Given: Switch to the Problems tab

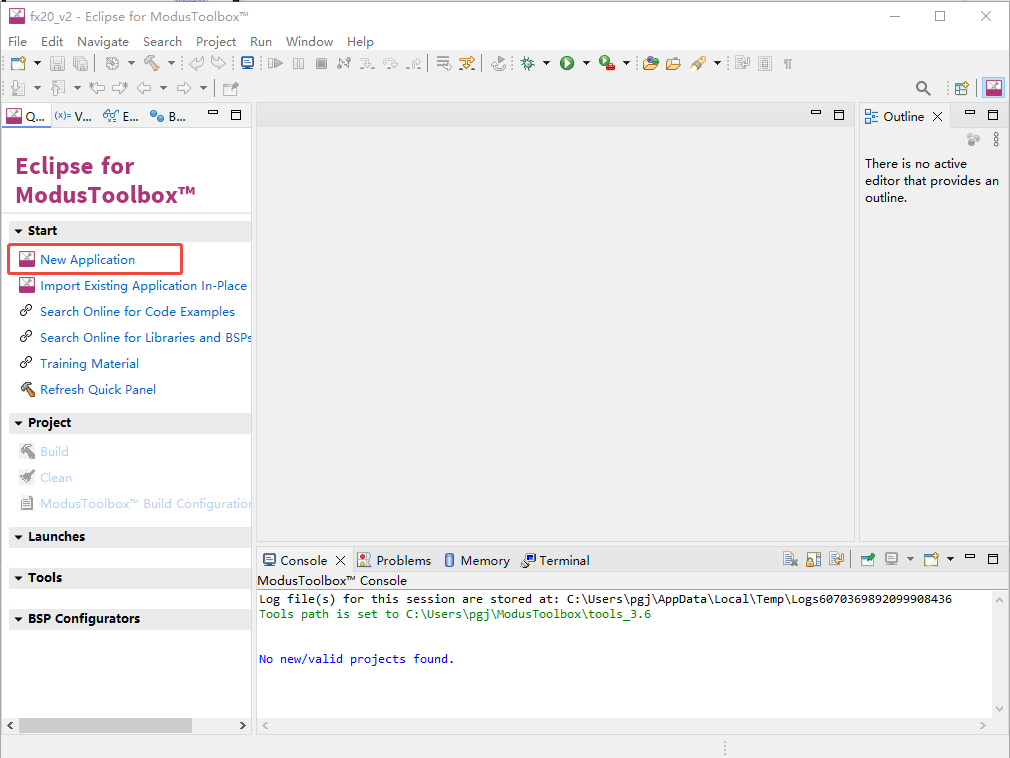Looking at the screenshot, I should click(x=394, y=560).
